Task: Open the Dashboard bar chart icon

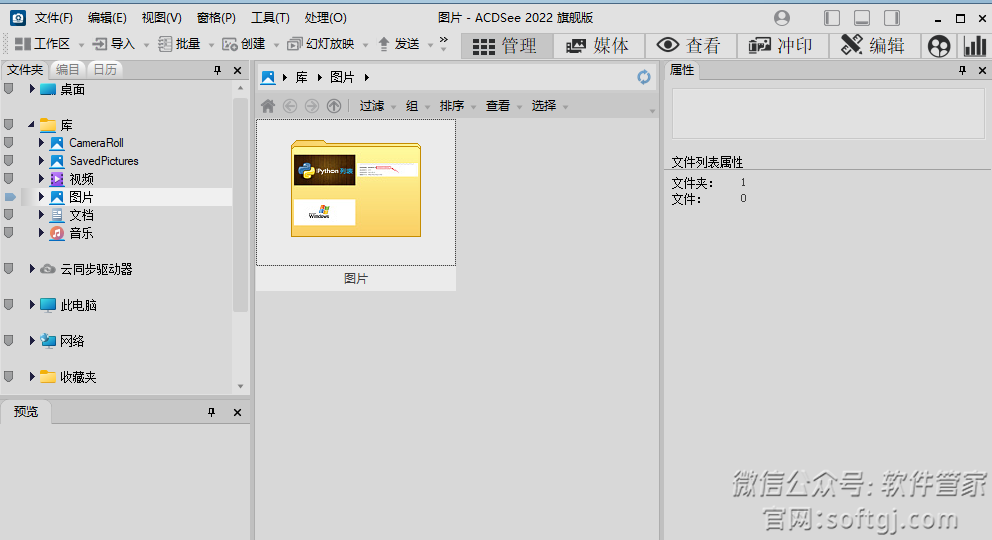Action: tap(974, 45)
